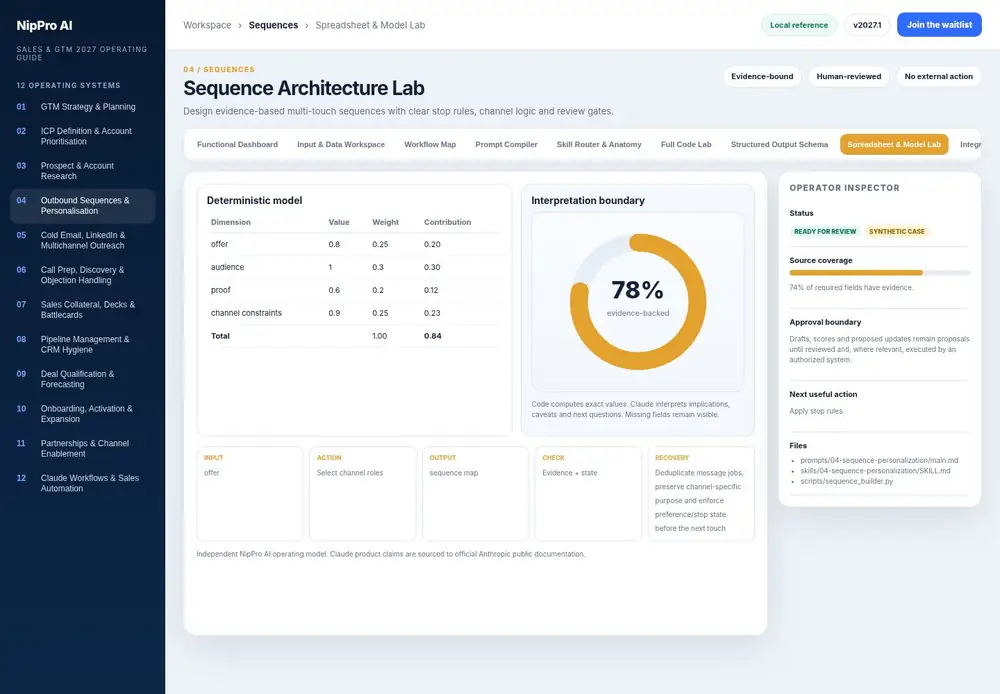The height and width of the screenshot is (694, 1000).
Task: Click the Source coverage progress bar
Action: click(879, 273)
